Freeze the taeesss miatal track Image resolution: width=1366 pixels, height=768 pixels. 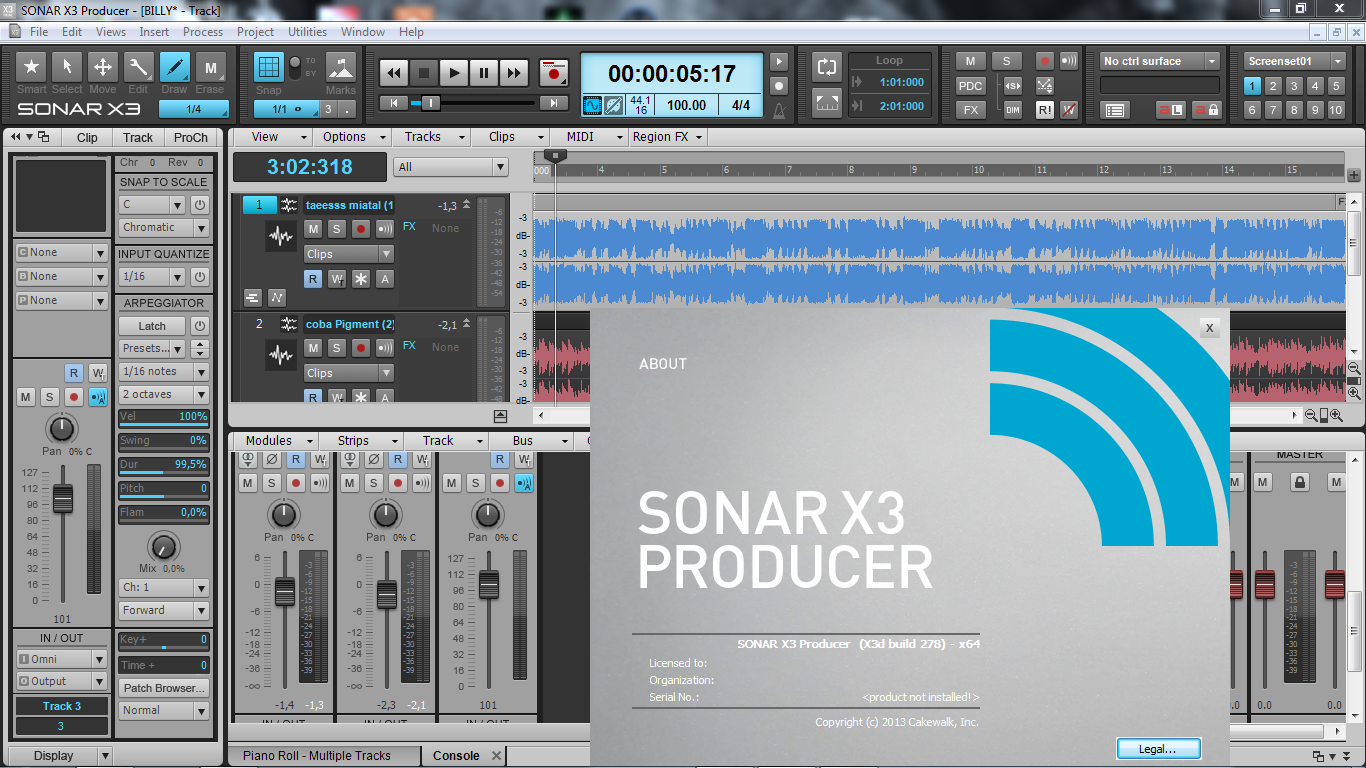tap(360, 279)
